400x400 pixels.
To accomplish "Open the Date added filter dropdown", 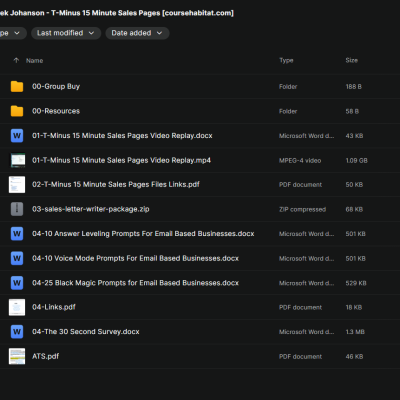I will (137, 33).
